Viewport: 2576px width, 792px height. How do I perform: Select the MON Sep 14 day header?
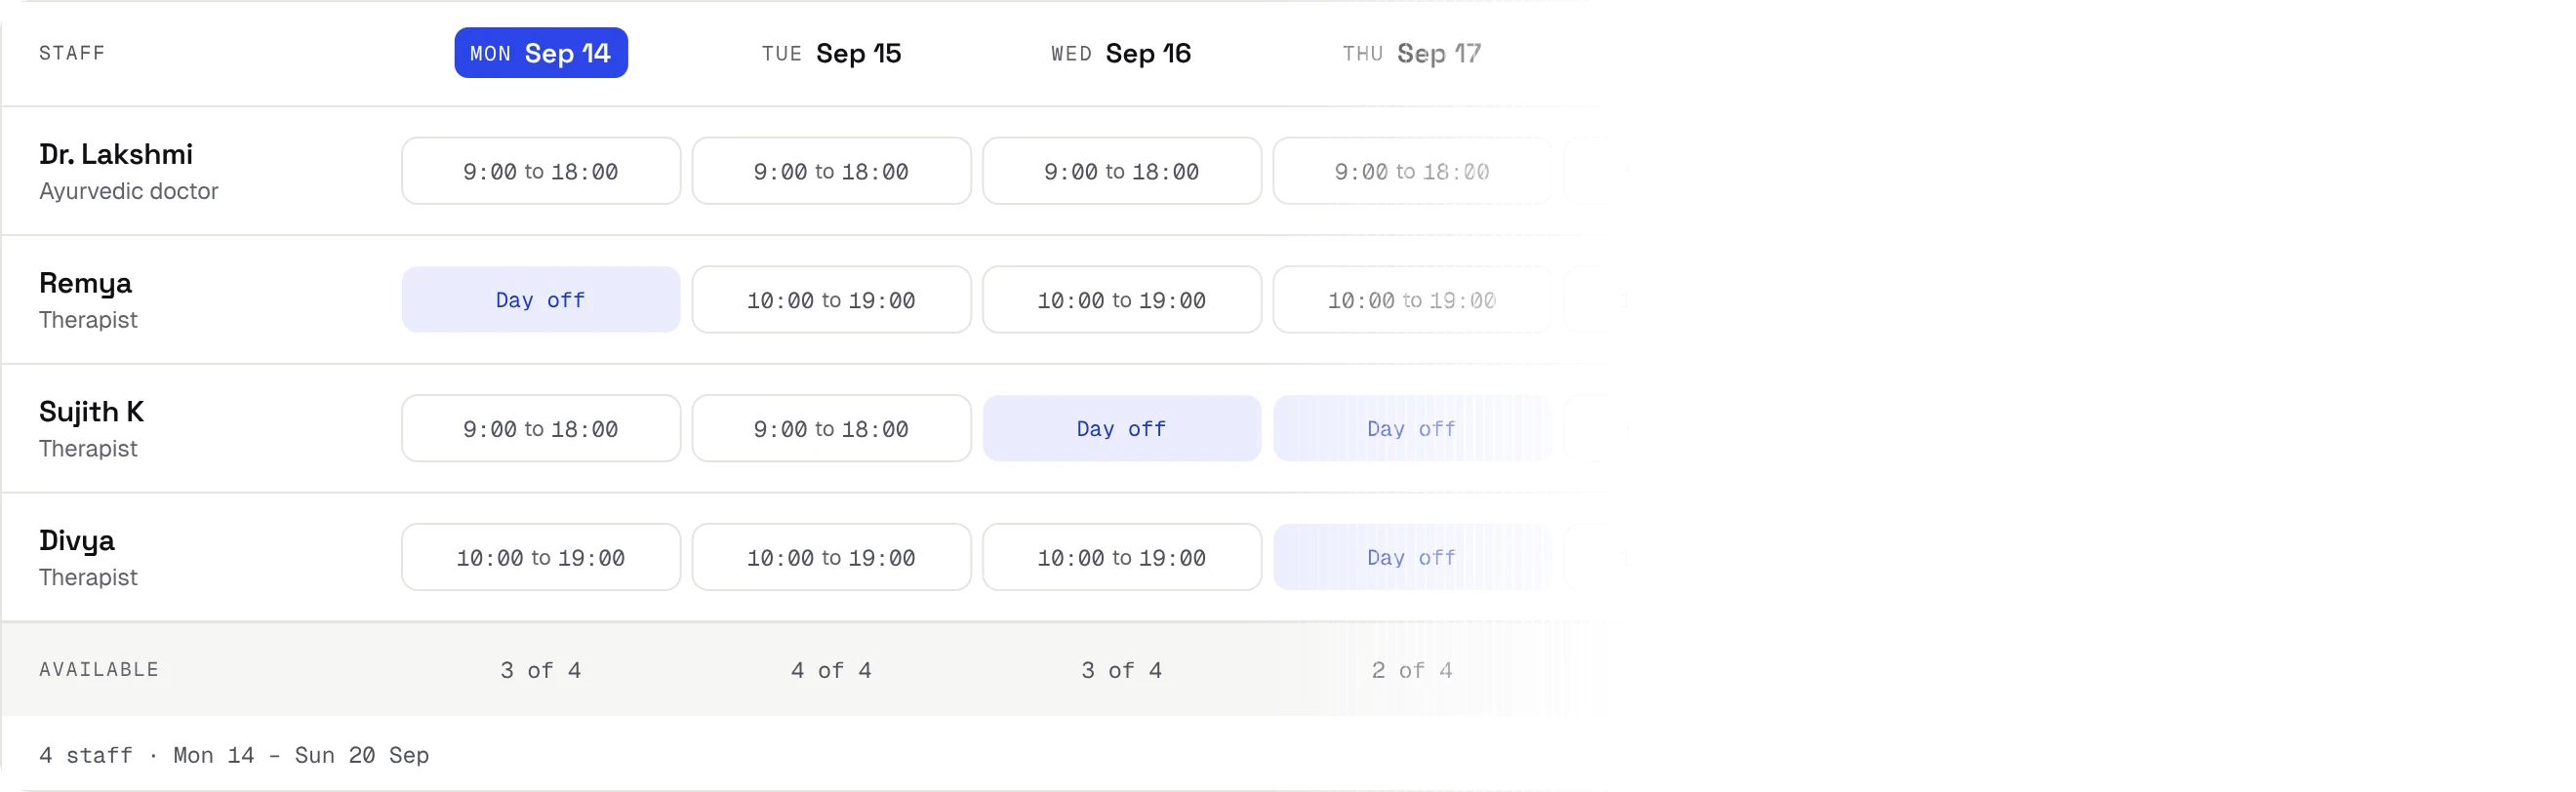coord(541,53)
